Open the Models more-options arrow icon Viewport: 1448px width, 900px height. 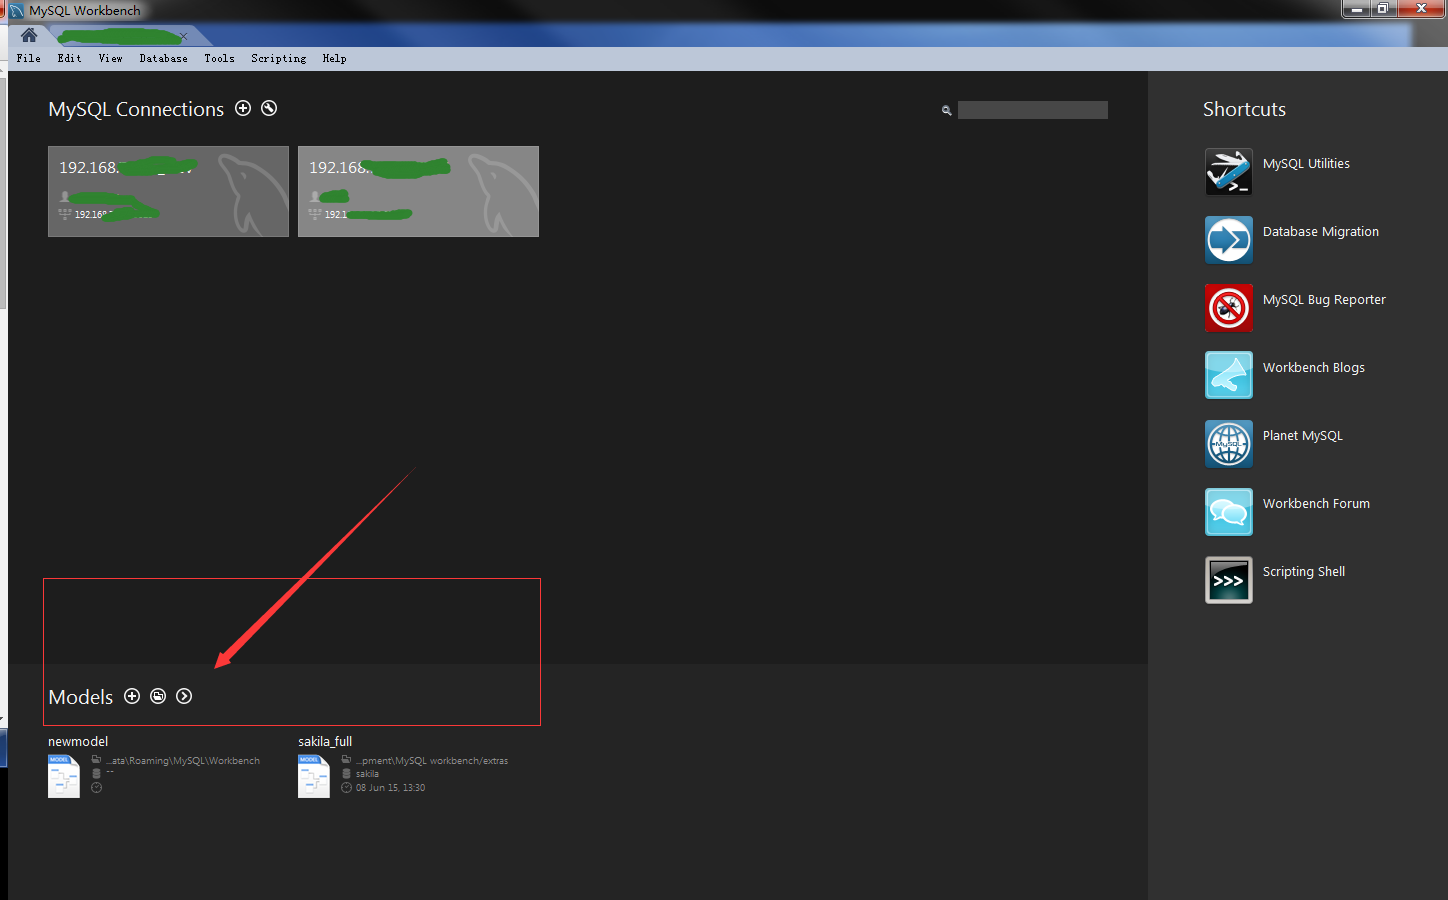[184, 696]
